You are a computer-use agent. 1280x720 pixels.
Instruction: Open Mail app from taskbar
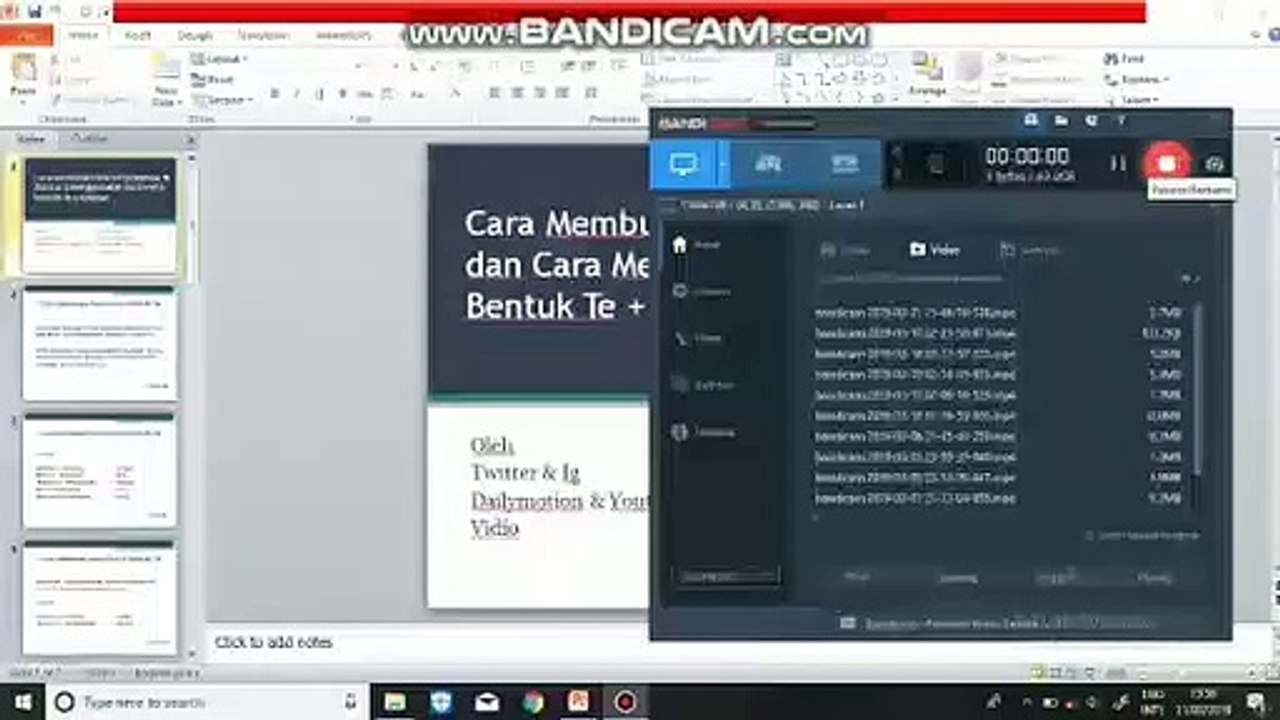tap(487, 702)
